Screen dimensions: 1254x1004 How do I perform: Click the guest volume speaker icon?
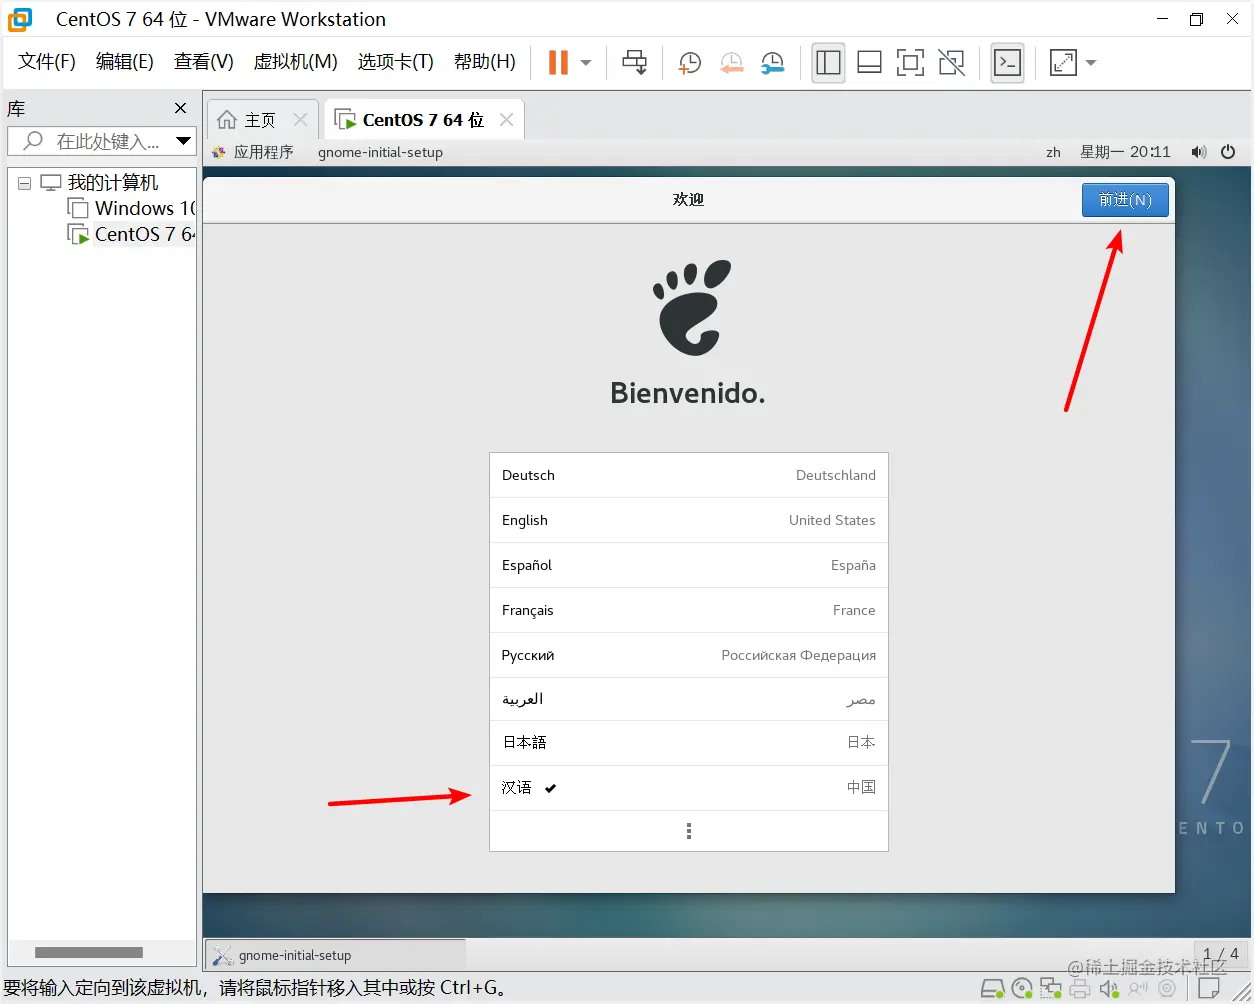[x=1198, y=152]
